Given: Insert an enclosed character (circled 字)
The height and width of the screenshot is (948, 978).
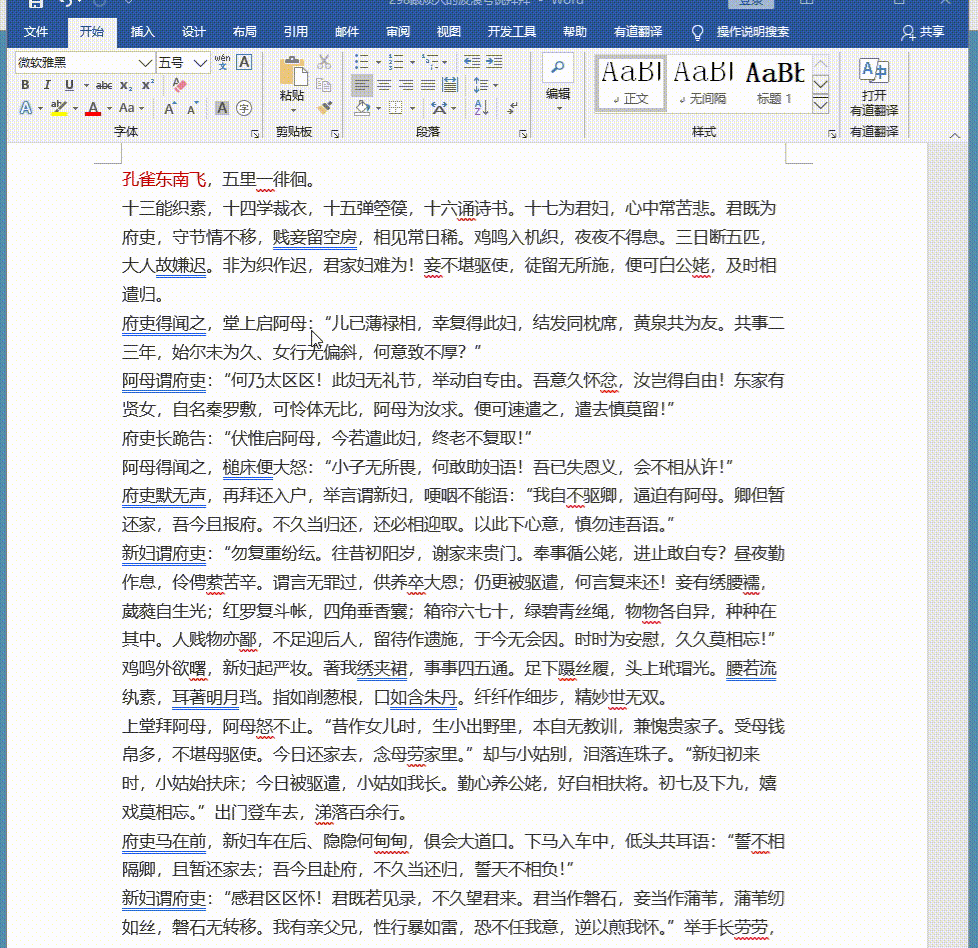Looking at the screenshot, I should (244, 109).
